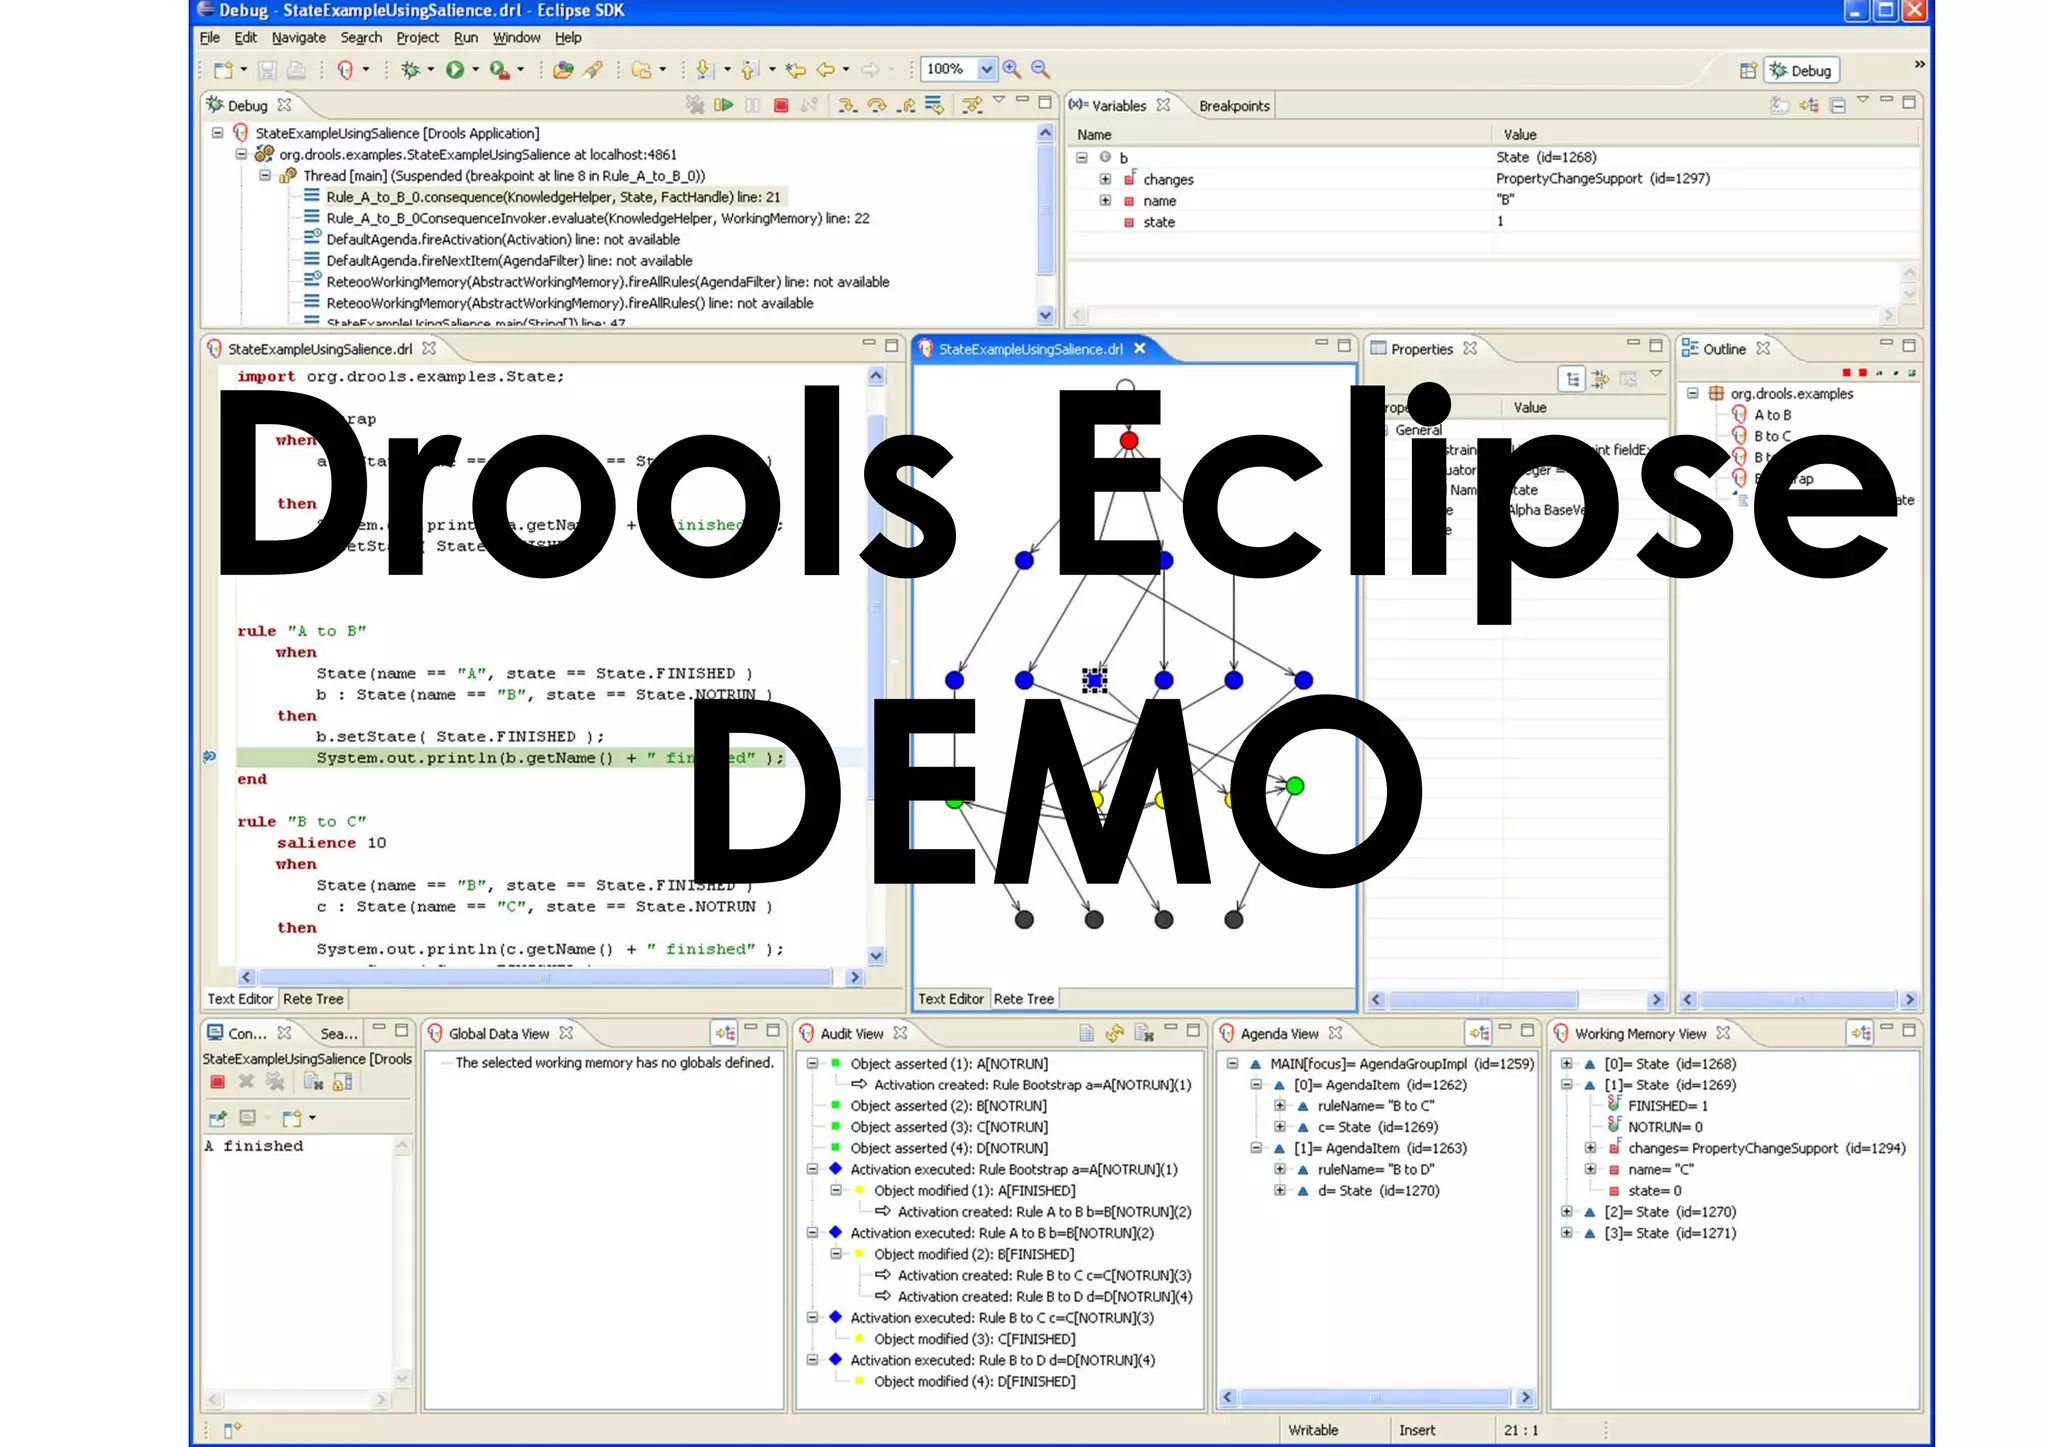Click the External Tools run icon
This screenshot has width=2048, height=1447.
[499, 70]
